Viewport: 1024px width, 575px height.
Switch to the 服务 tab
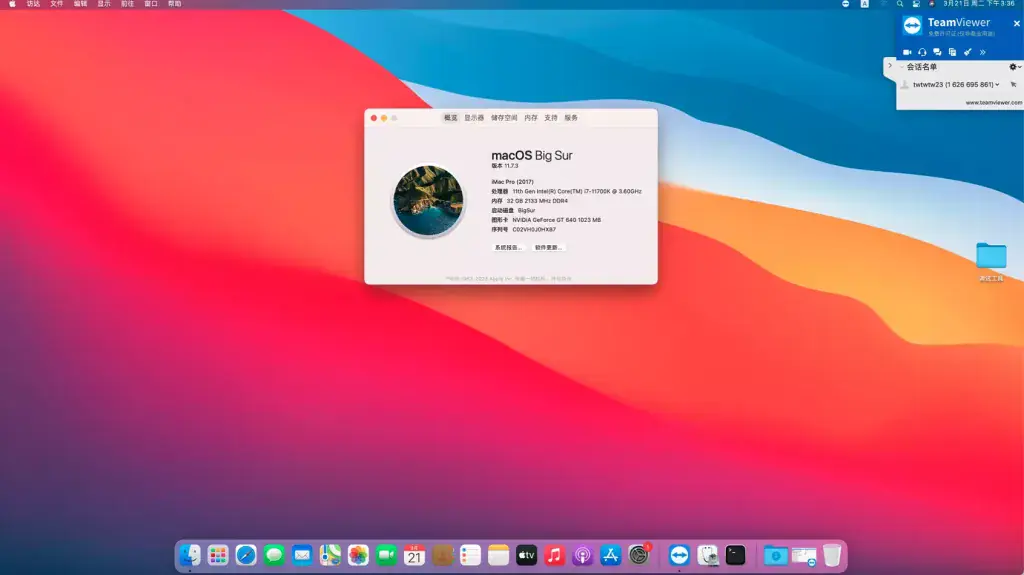point(571,118)
